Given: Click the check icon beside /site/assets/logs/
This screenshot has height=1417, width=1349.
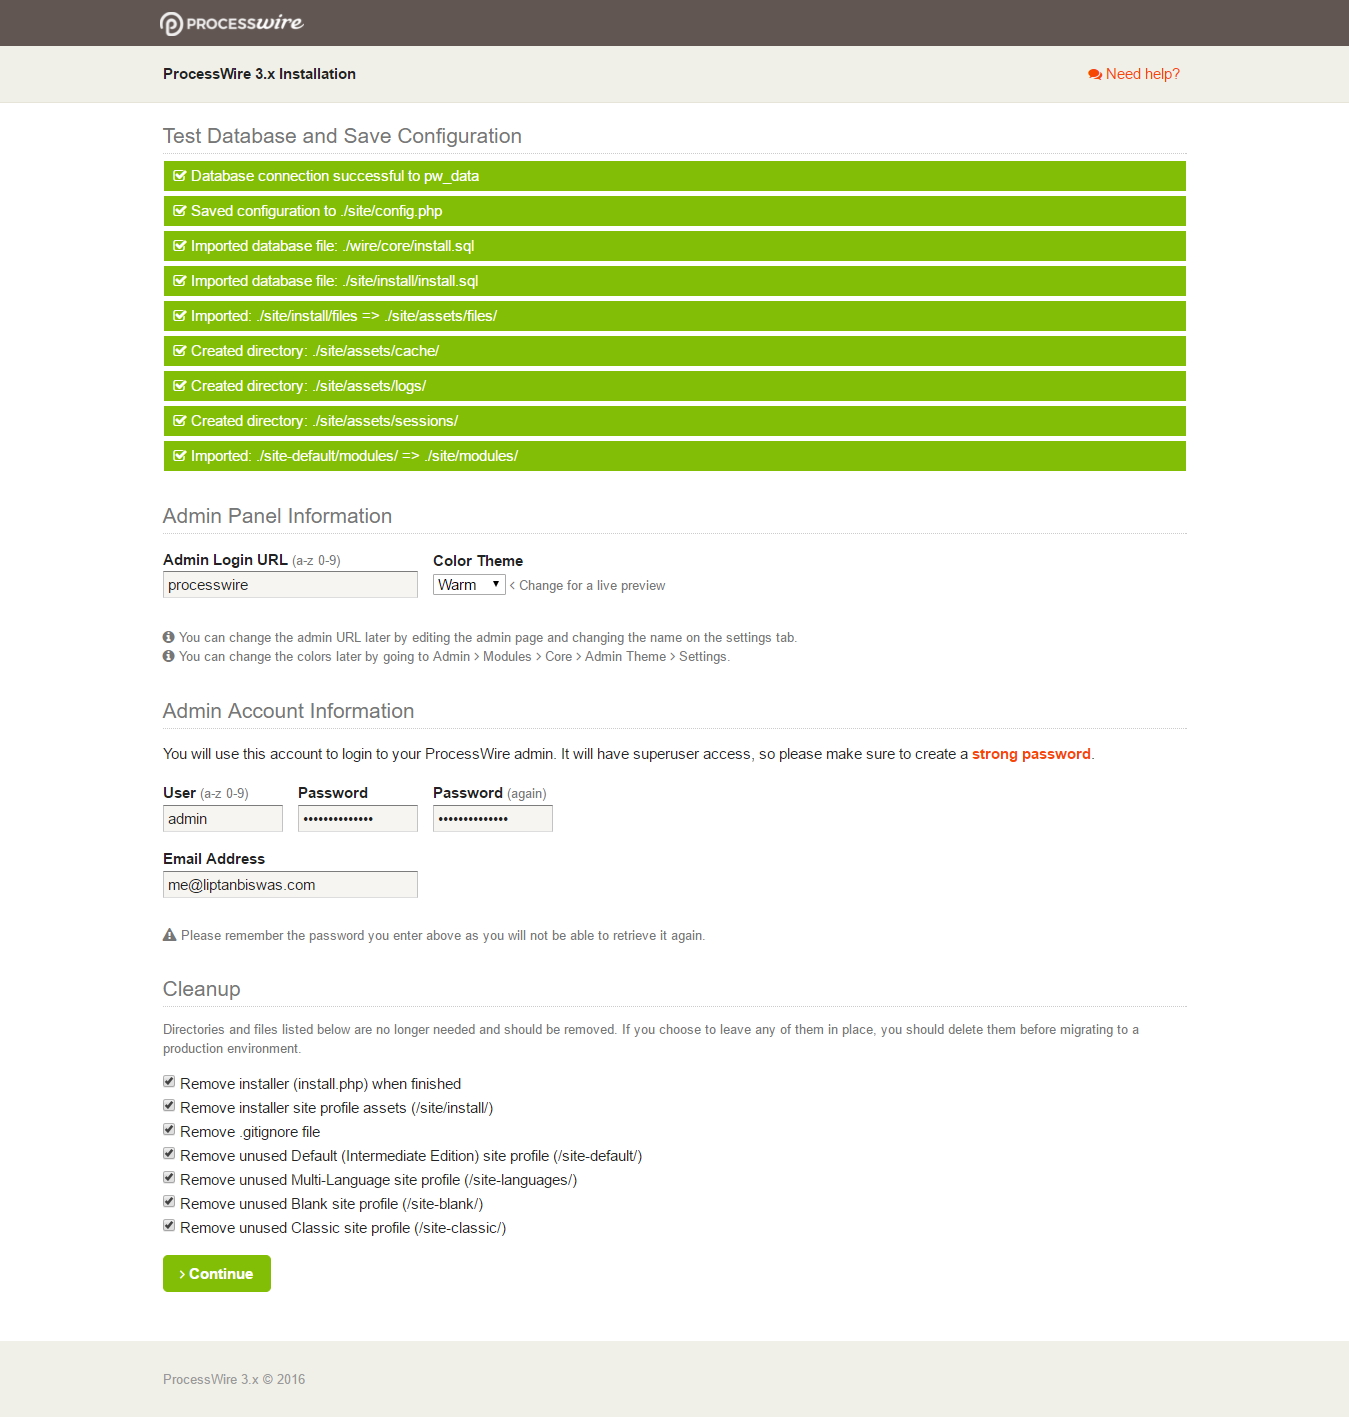Looking at the screenshot, I should click(180, 386).
